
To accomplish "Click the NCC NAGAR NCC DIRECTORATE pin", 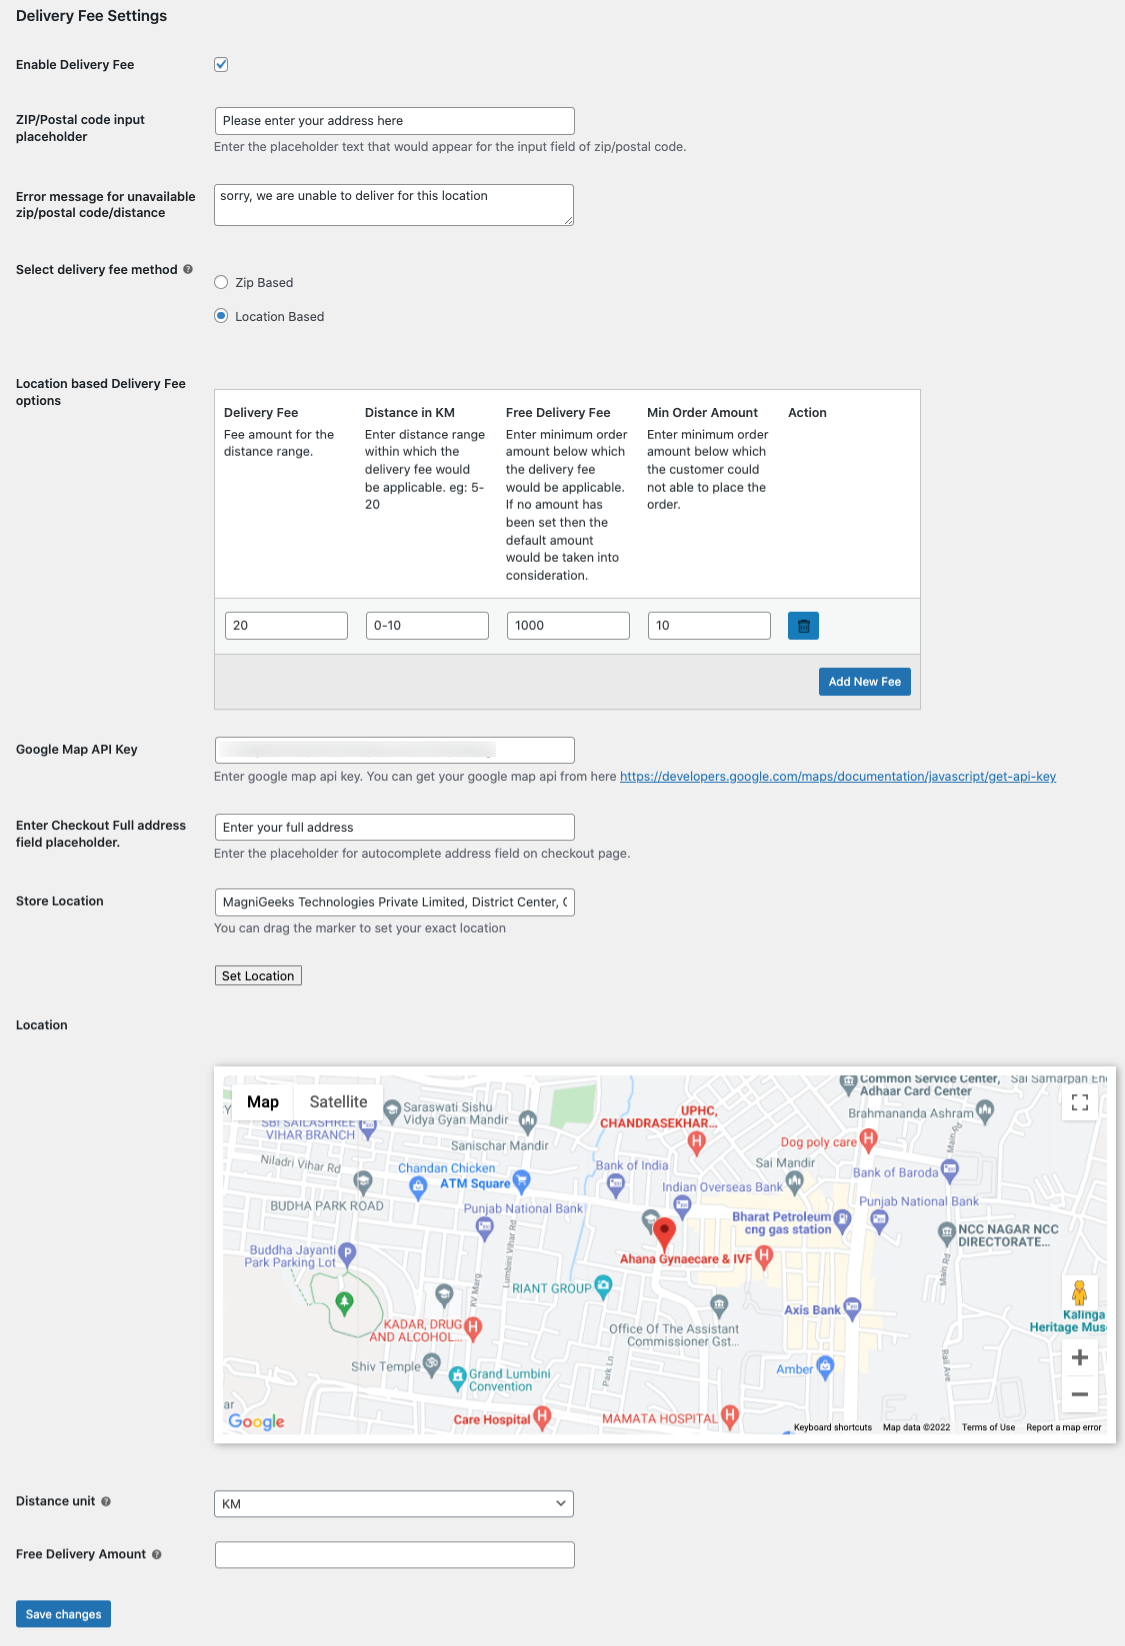I will point(946,1233).
